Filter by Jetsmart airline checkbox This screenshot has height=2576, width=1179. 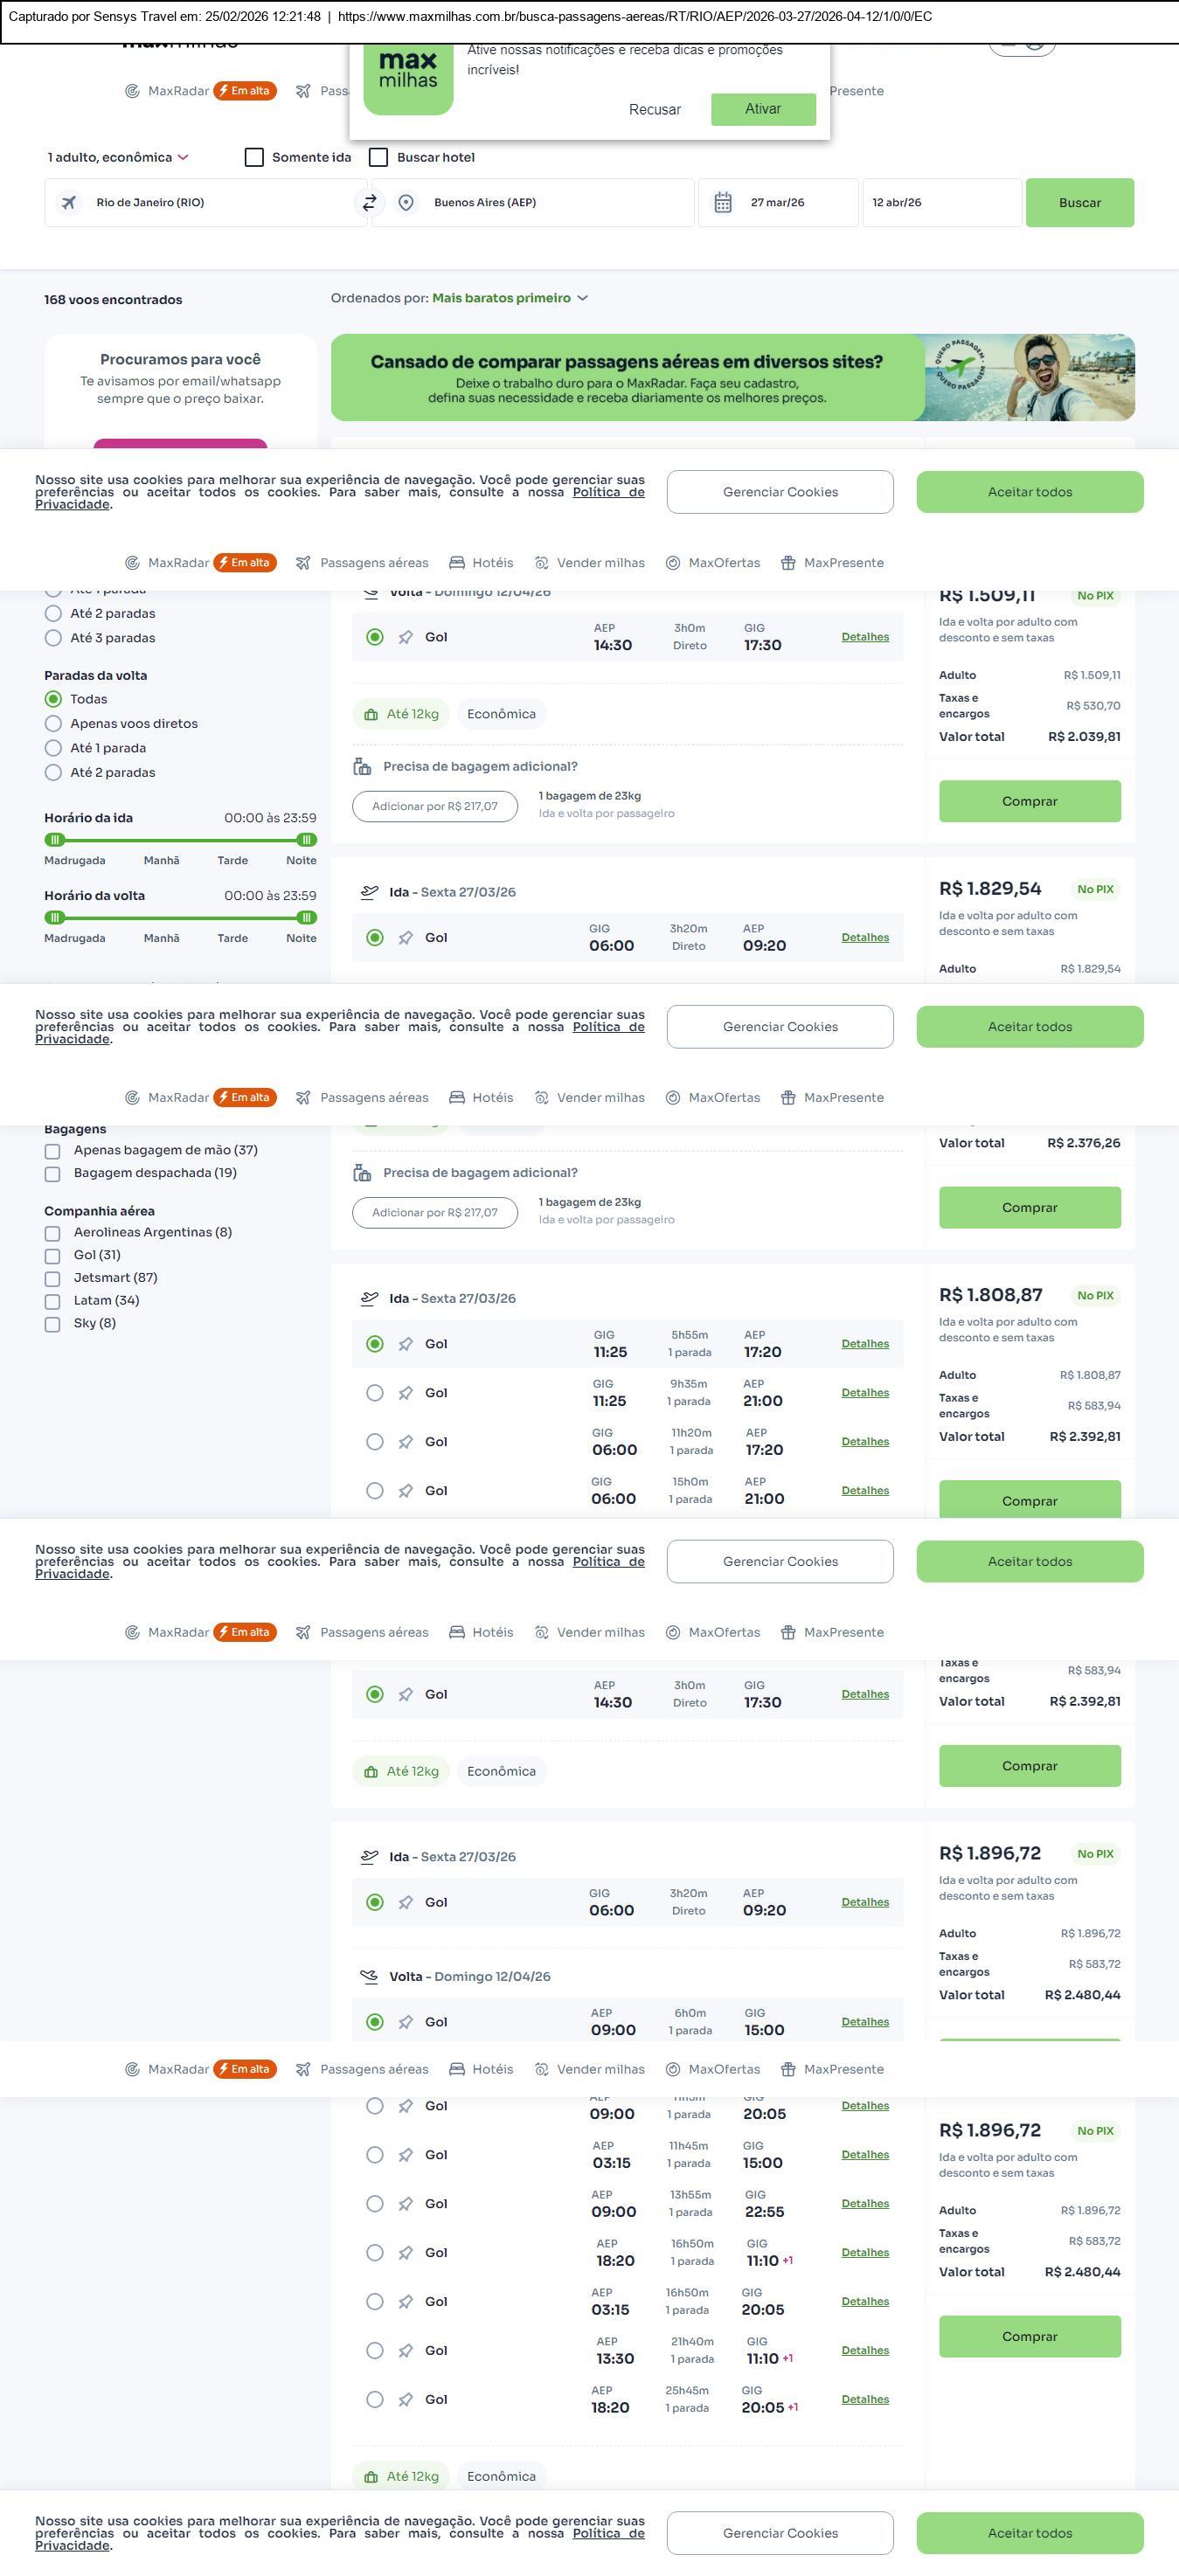coord(53,1278)
